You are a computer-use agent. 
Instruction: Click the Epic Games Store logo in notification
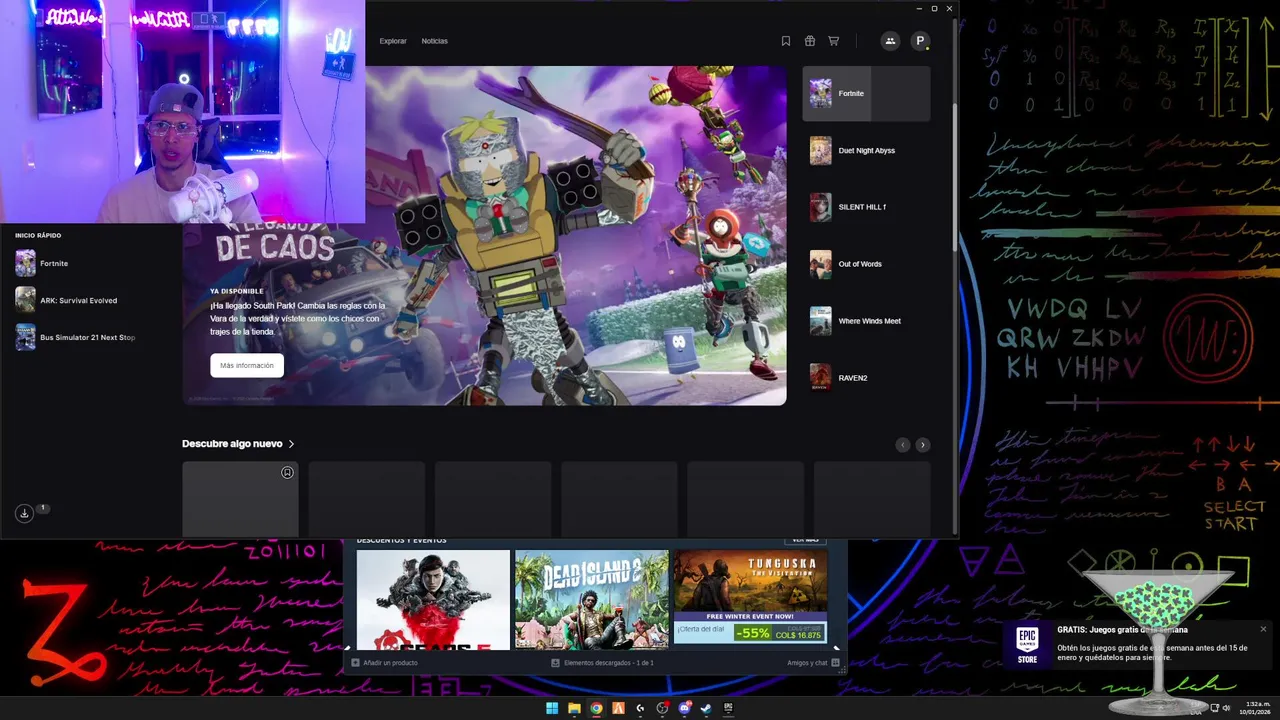tap(1027, 645)
